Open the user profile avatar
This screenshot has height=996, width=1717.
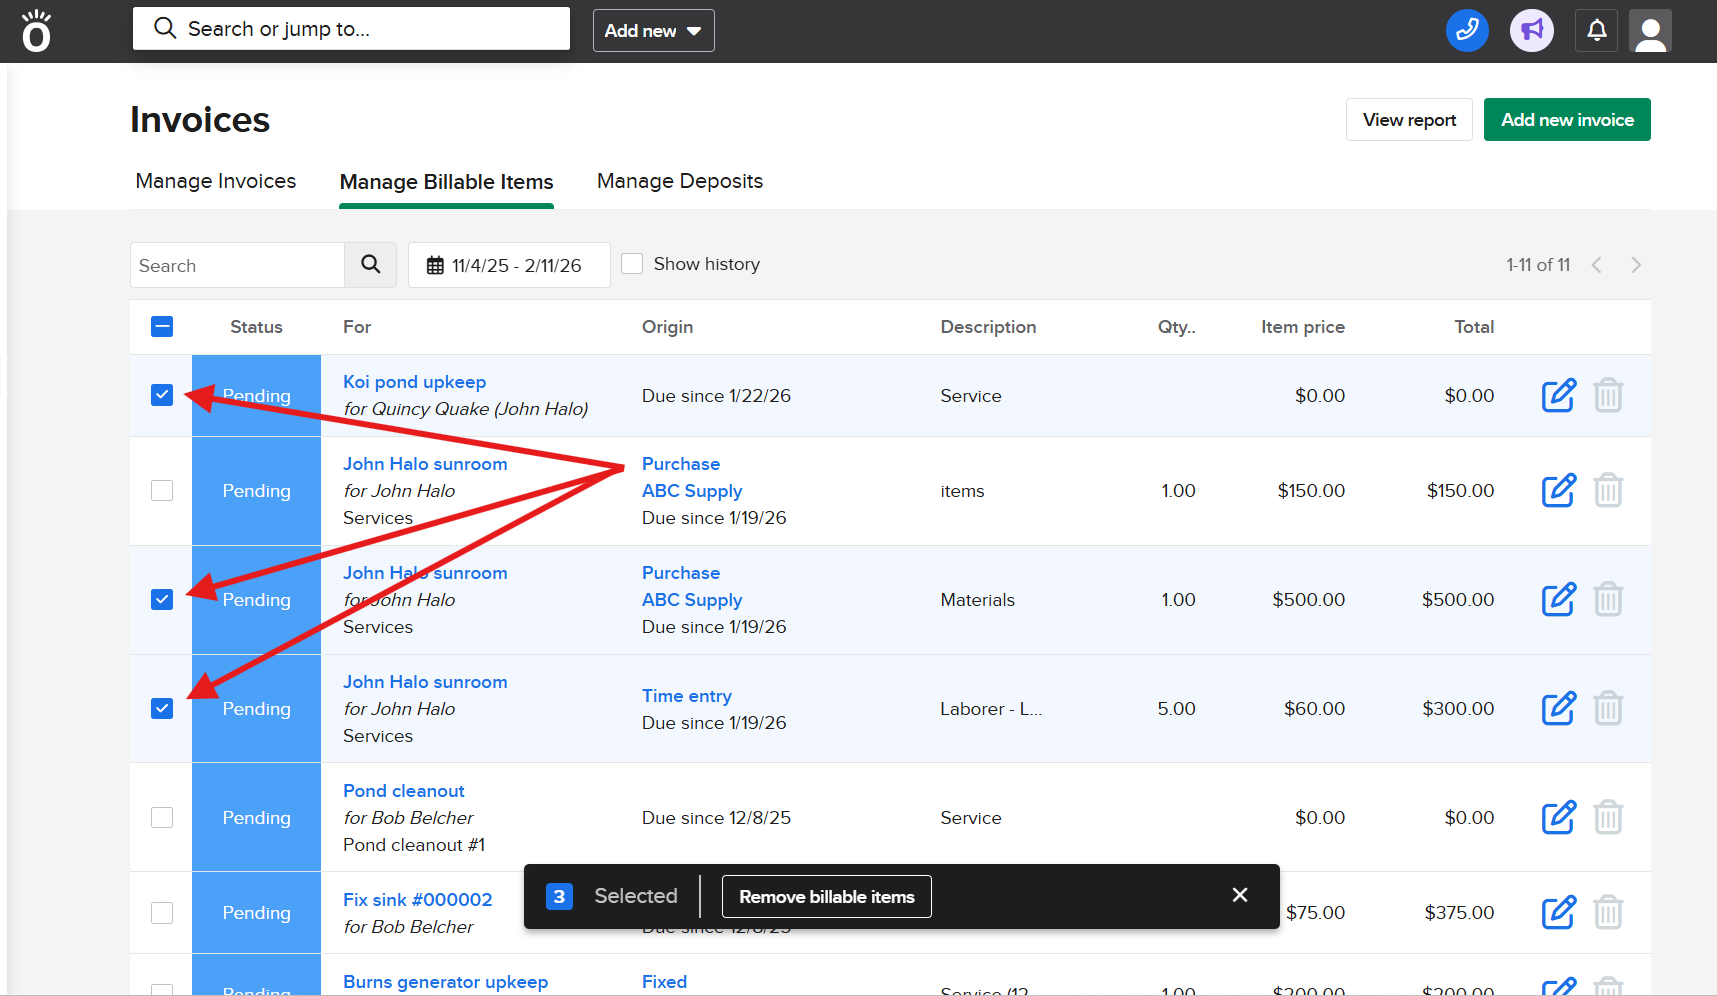pyautogui.click(x=1650, y=30)
